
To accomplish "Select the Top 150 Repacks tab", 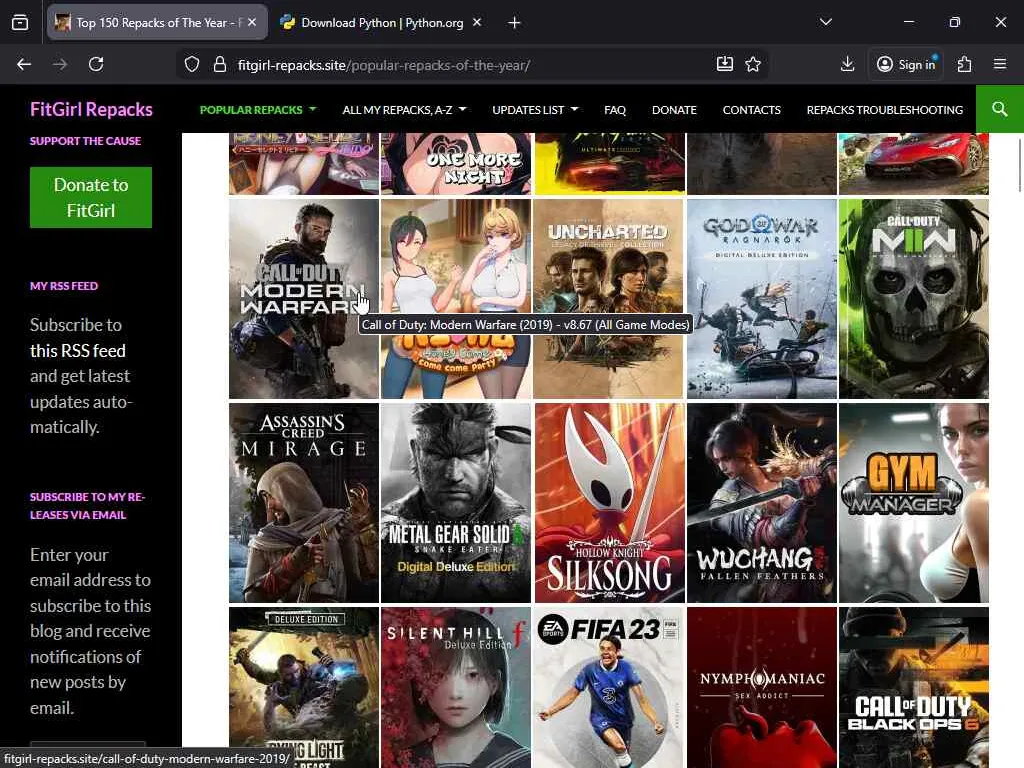I will click(157, 23).
